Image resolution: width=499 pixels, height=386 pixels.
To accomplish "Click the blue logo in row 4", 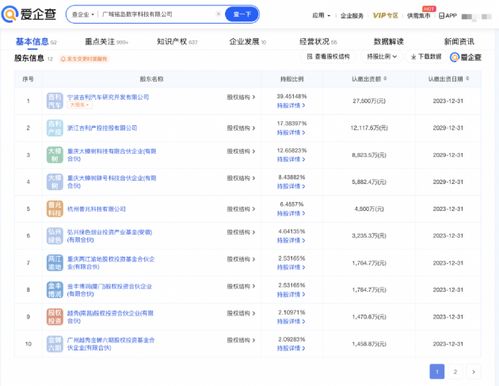I will [x=55, y=182].
